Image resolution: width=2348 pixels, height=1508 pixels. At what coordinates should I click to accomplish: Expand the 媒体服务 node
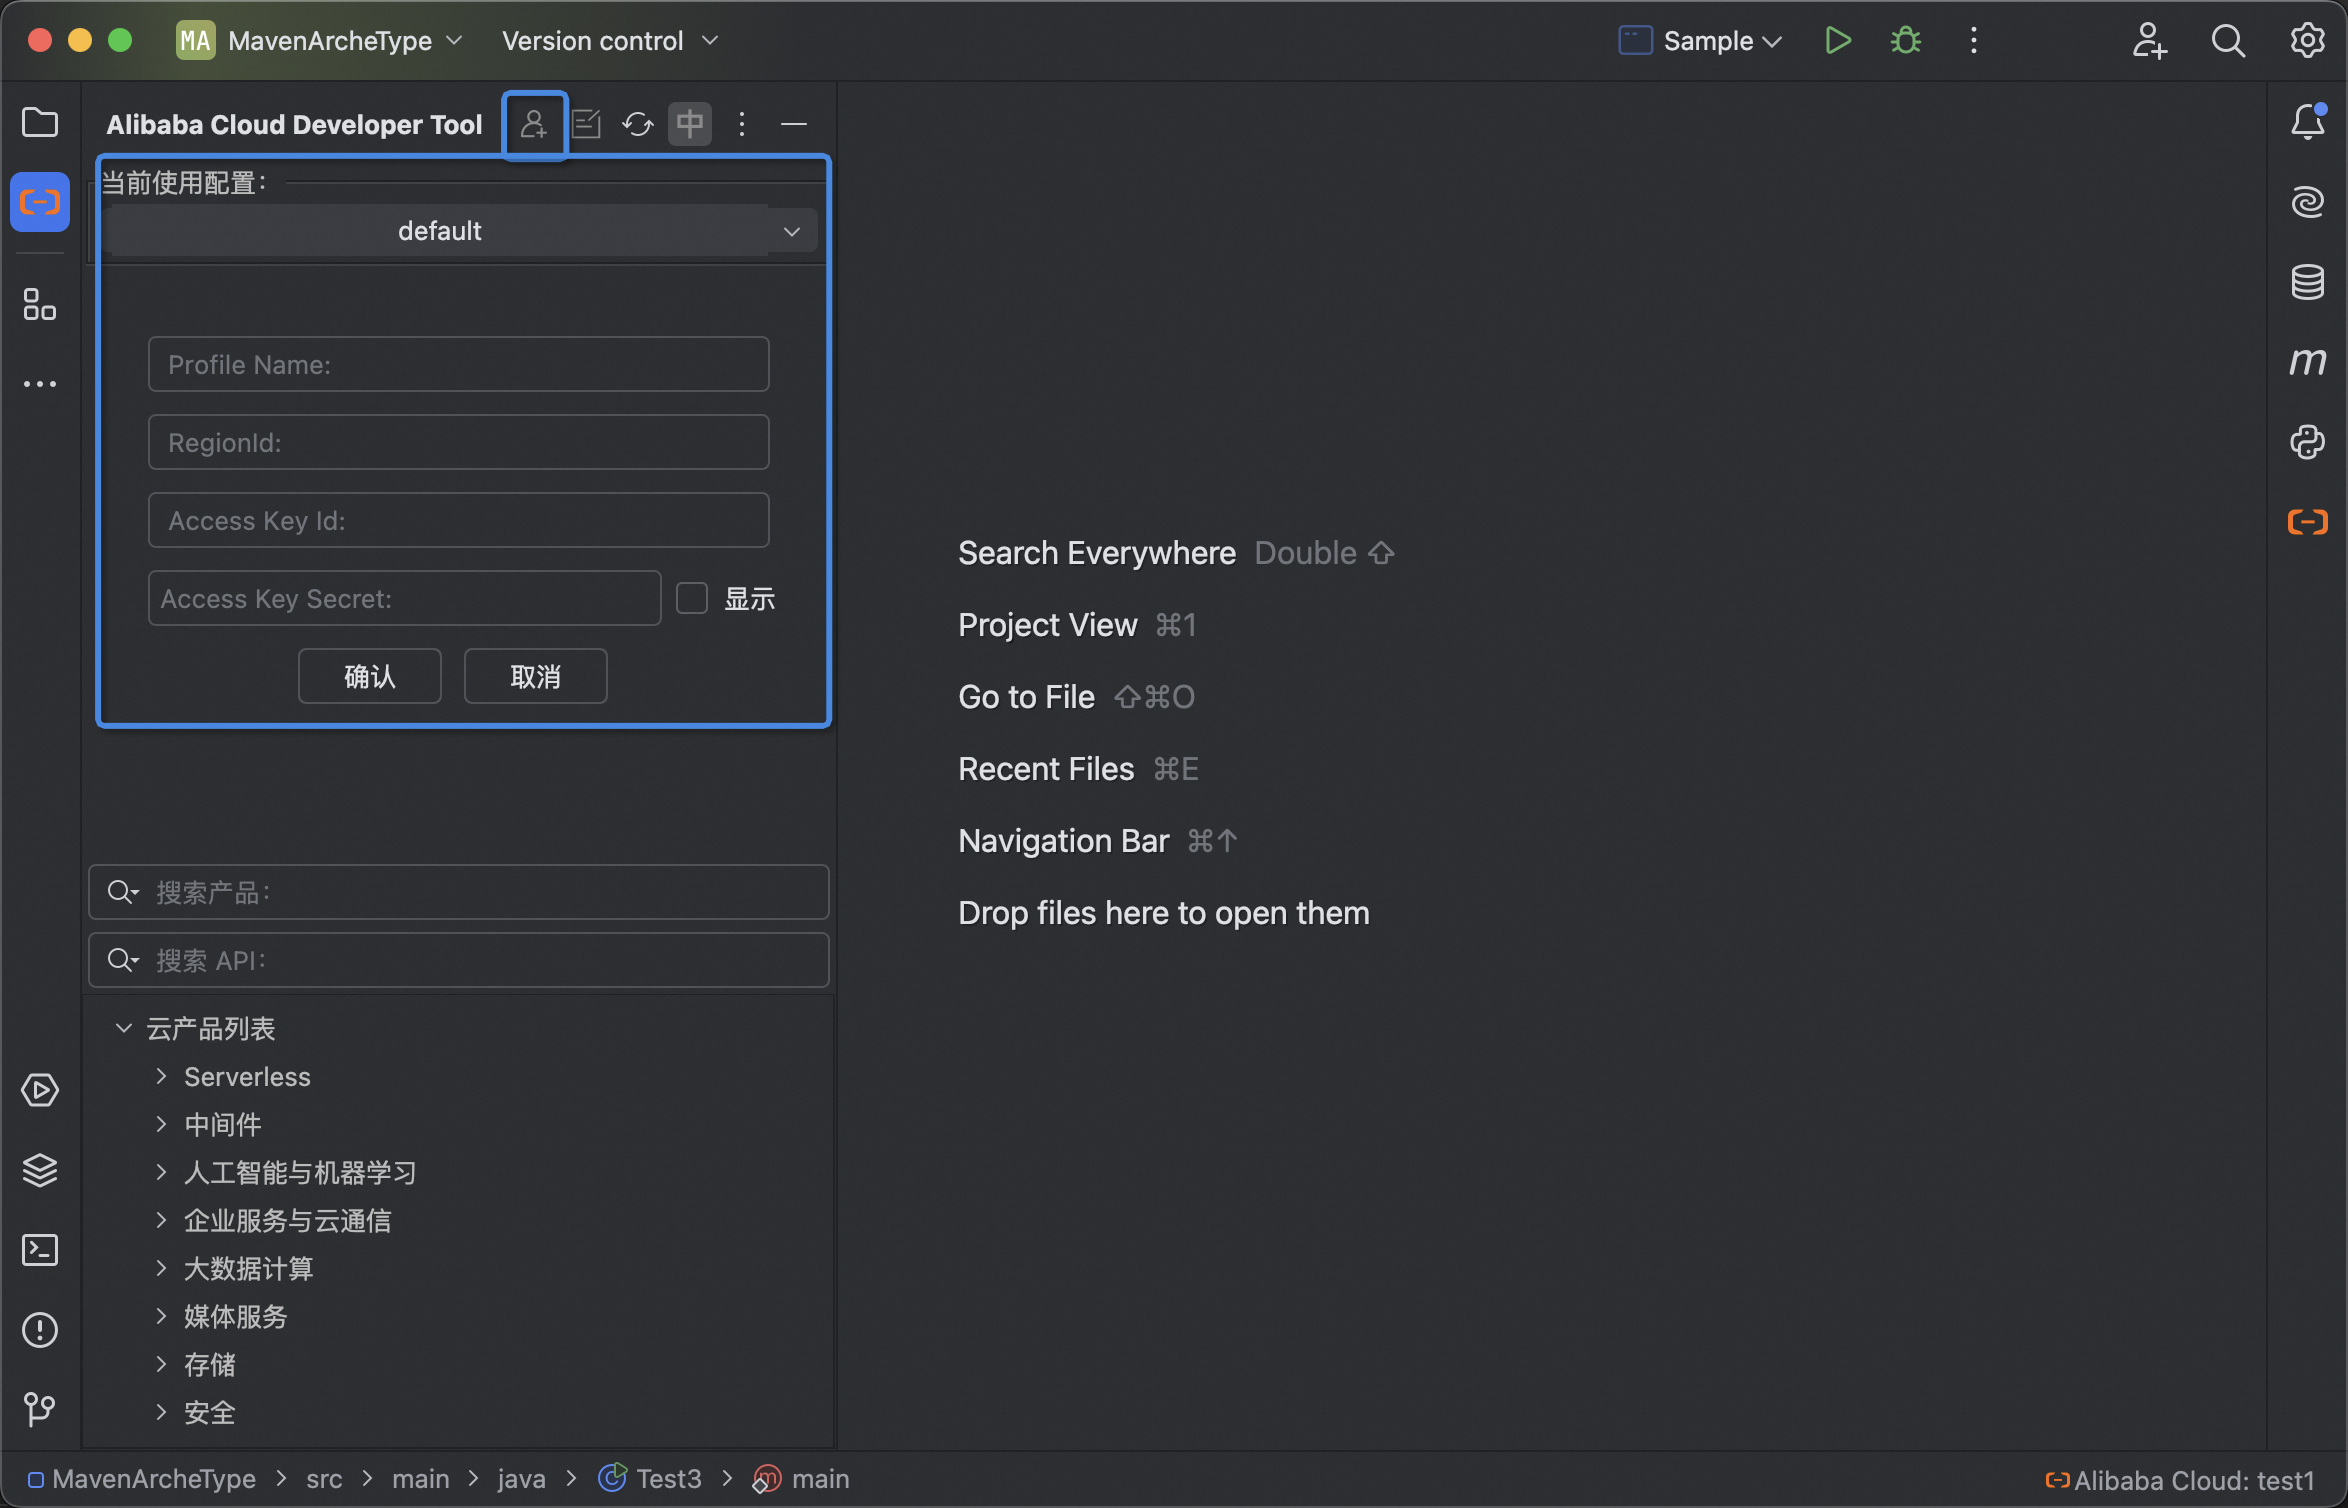(x=162, y=1316)
